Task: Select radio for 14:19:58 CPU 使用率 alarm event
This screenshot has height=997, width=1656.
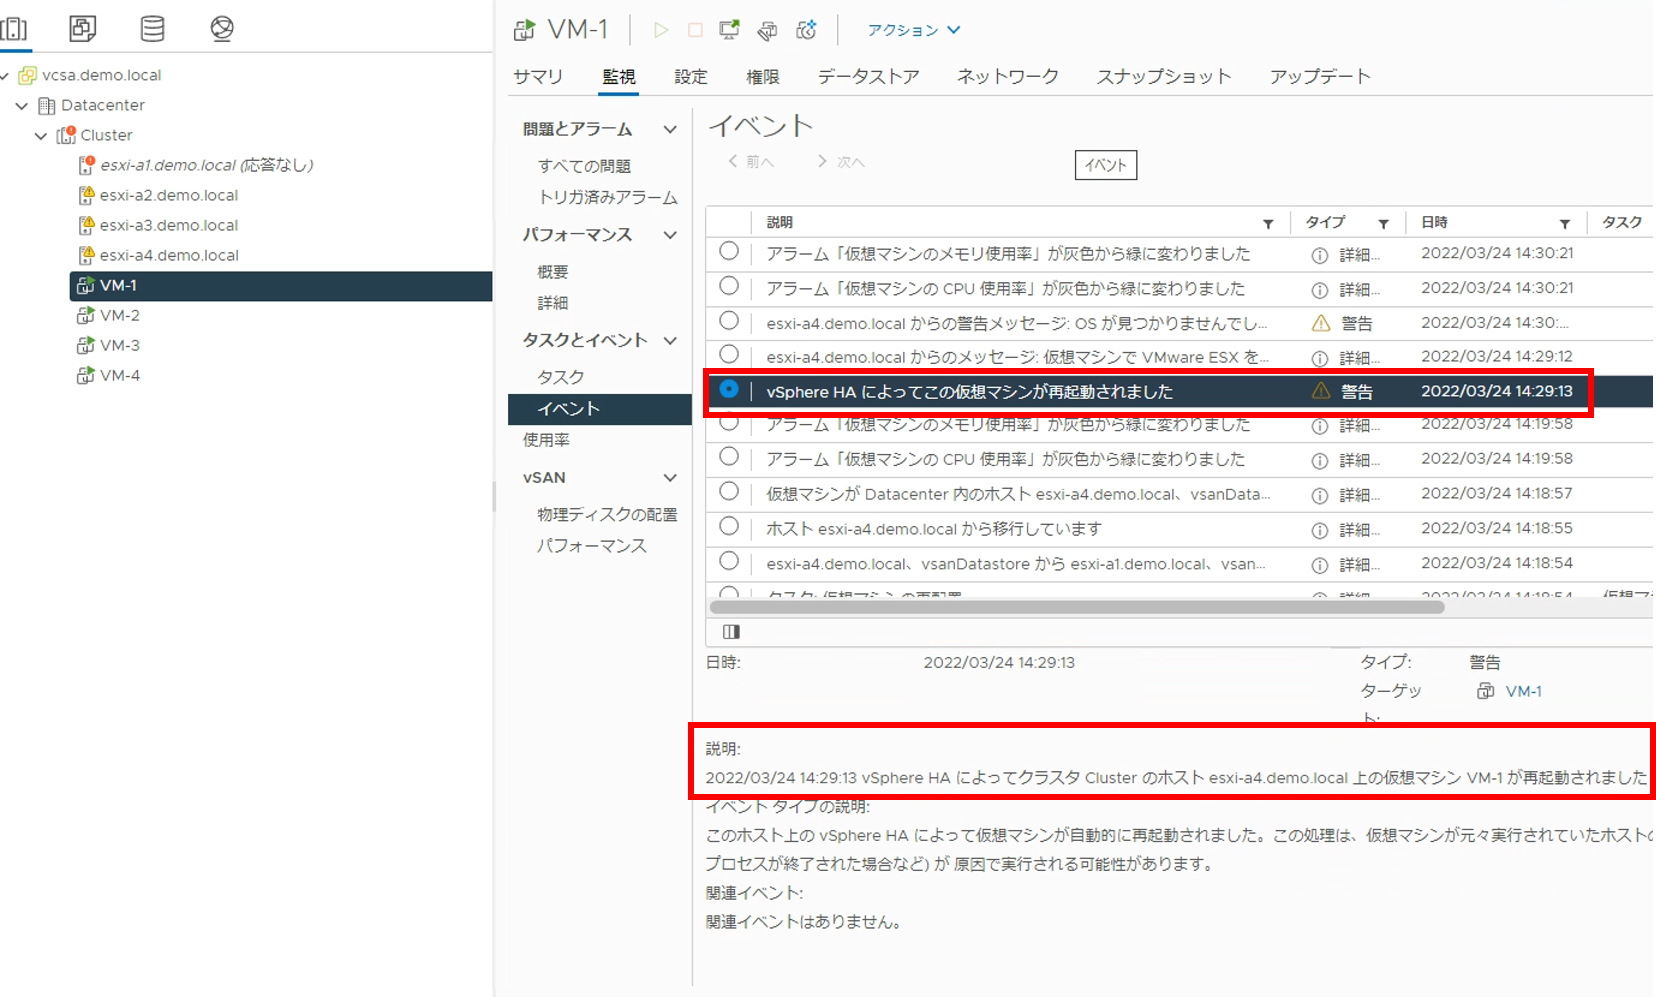Action: [x=729, y=456]
